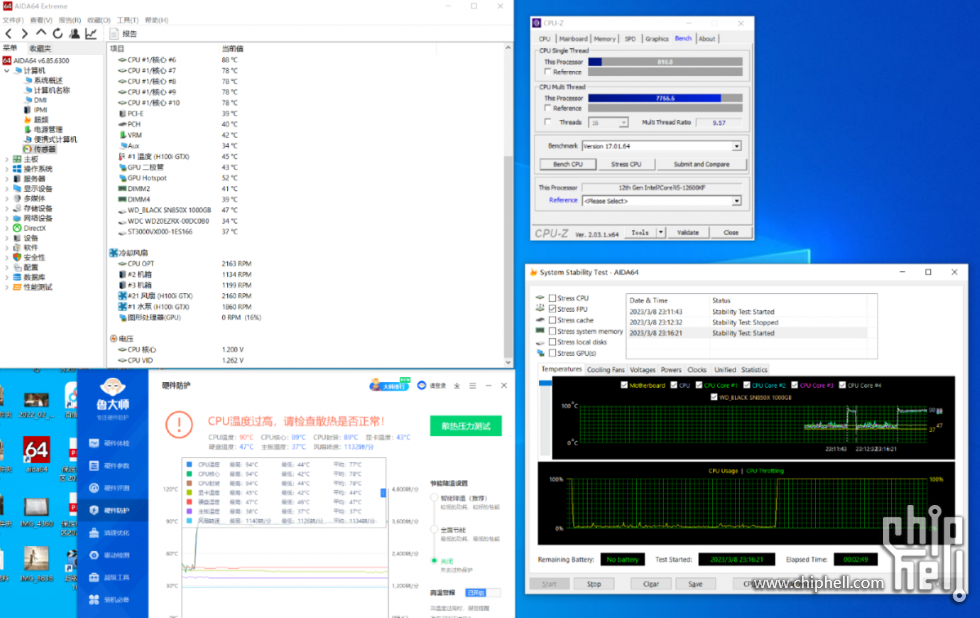Expand the 显示设备 tree node
Image resolution: width=980 pixels, height=618 pixels.
coord(7,189)
